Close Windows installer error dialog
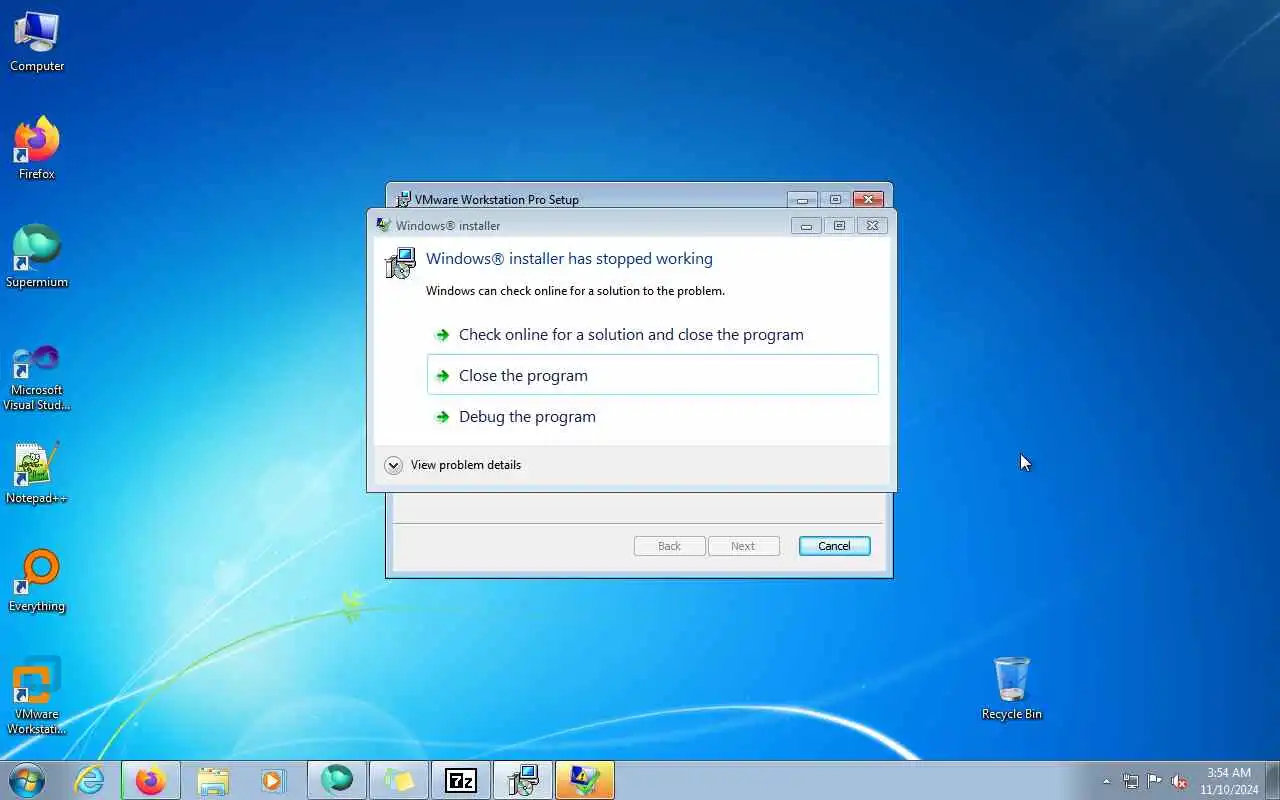 coord(872,226)
